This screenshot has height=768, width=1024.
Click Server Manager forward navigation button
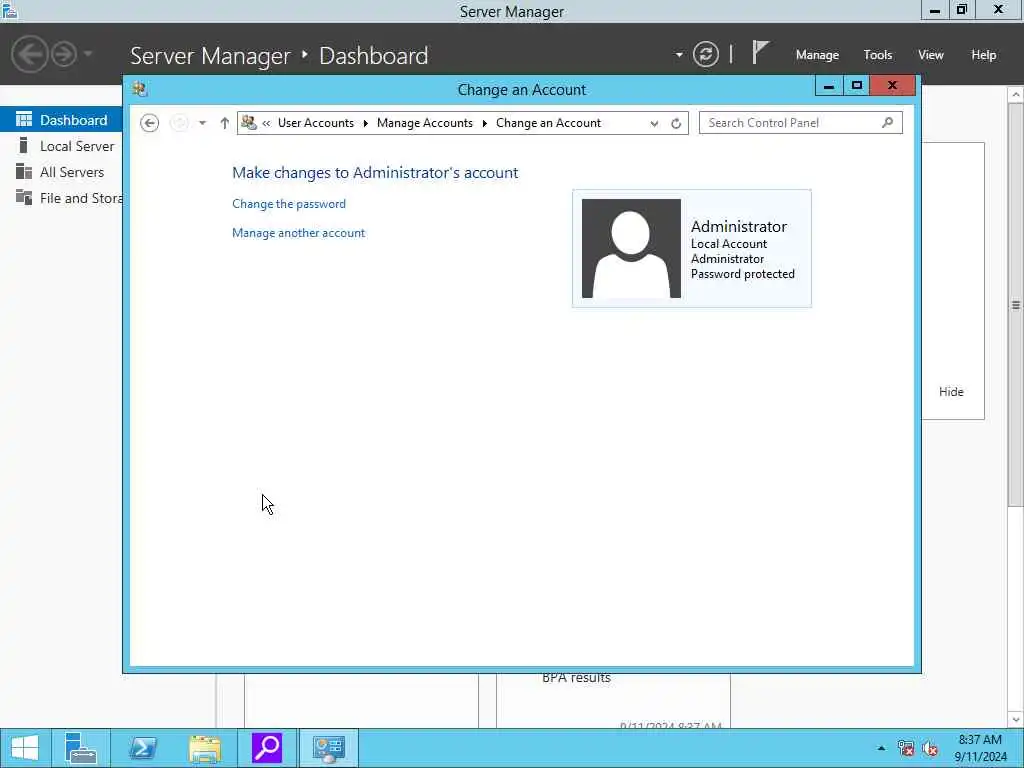[64, 54]
